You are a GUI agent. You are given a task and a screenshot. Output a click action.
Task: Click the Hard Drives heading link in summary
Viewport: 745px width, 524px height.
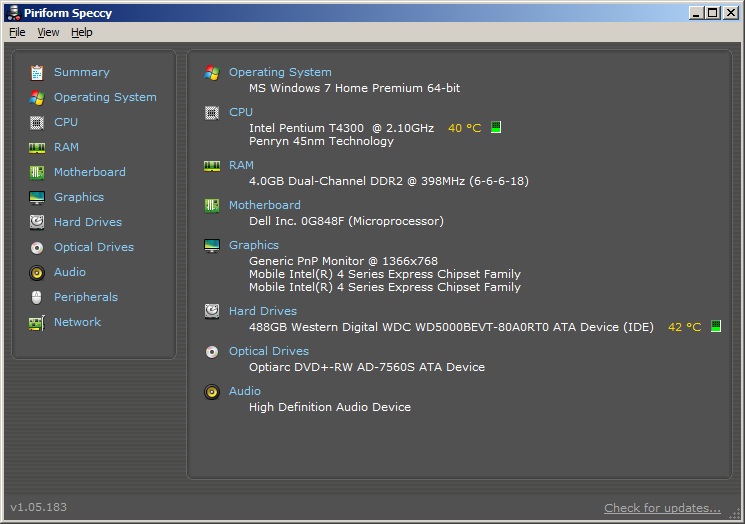(x=263, y=311)
